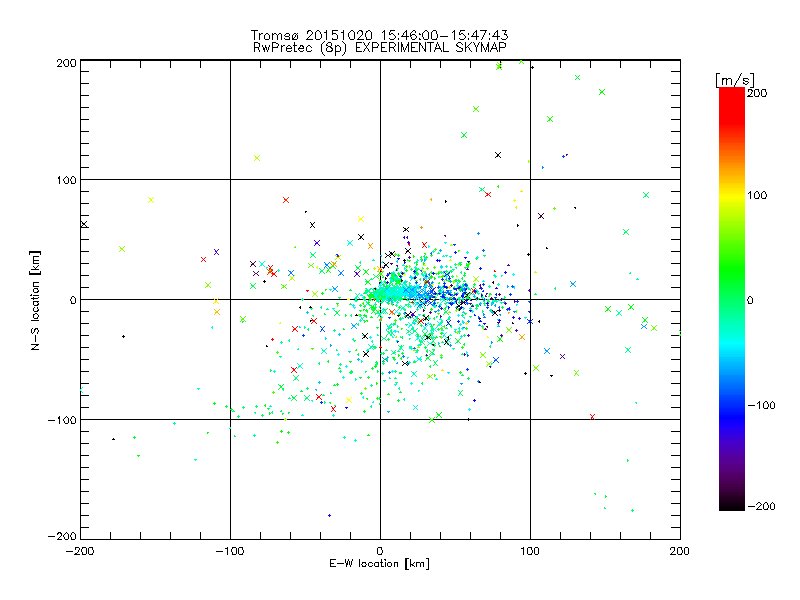Click the y-axis tick label "100"
The width and height of the screenshot is (800, 600).
pos(66,180)
